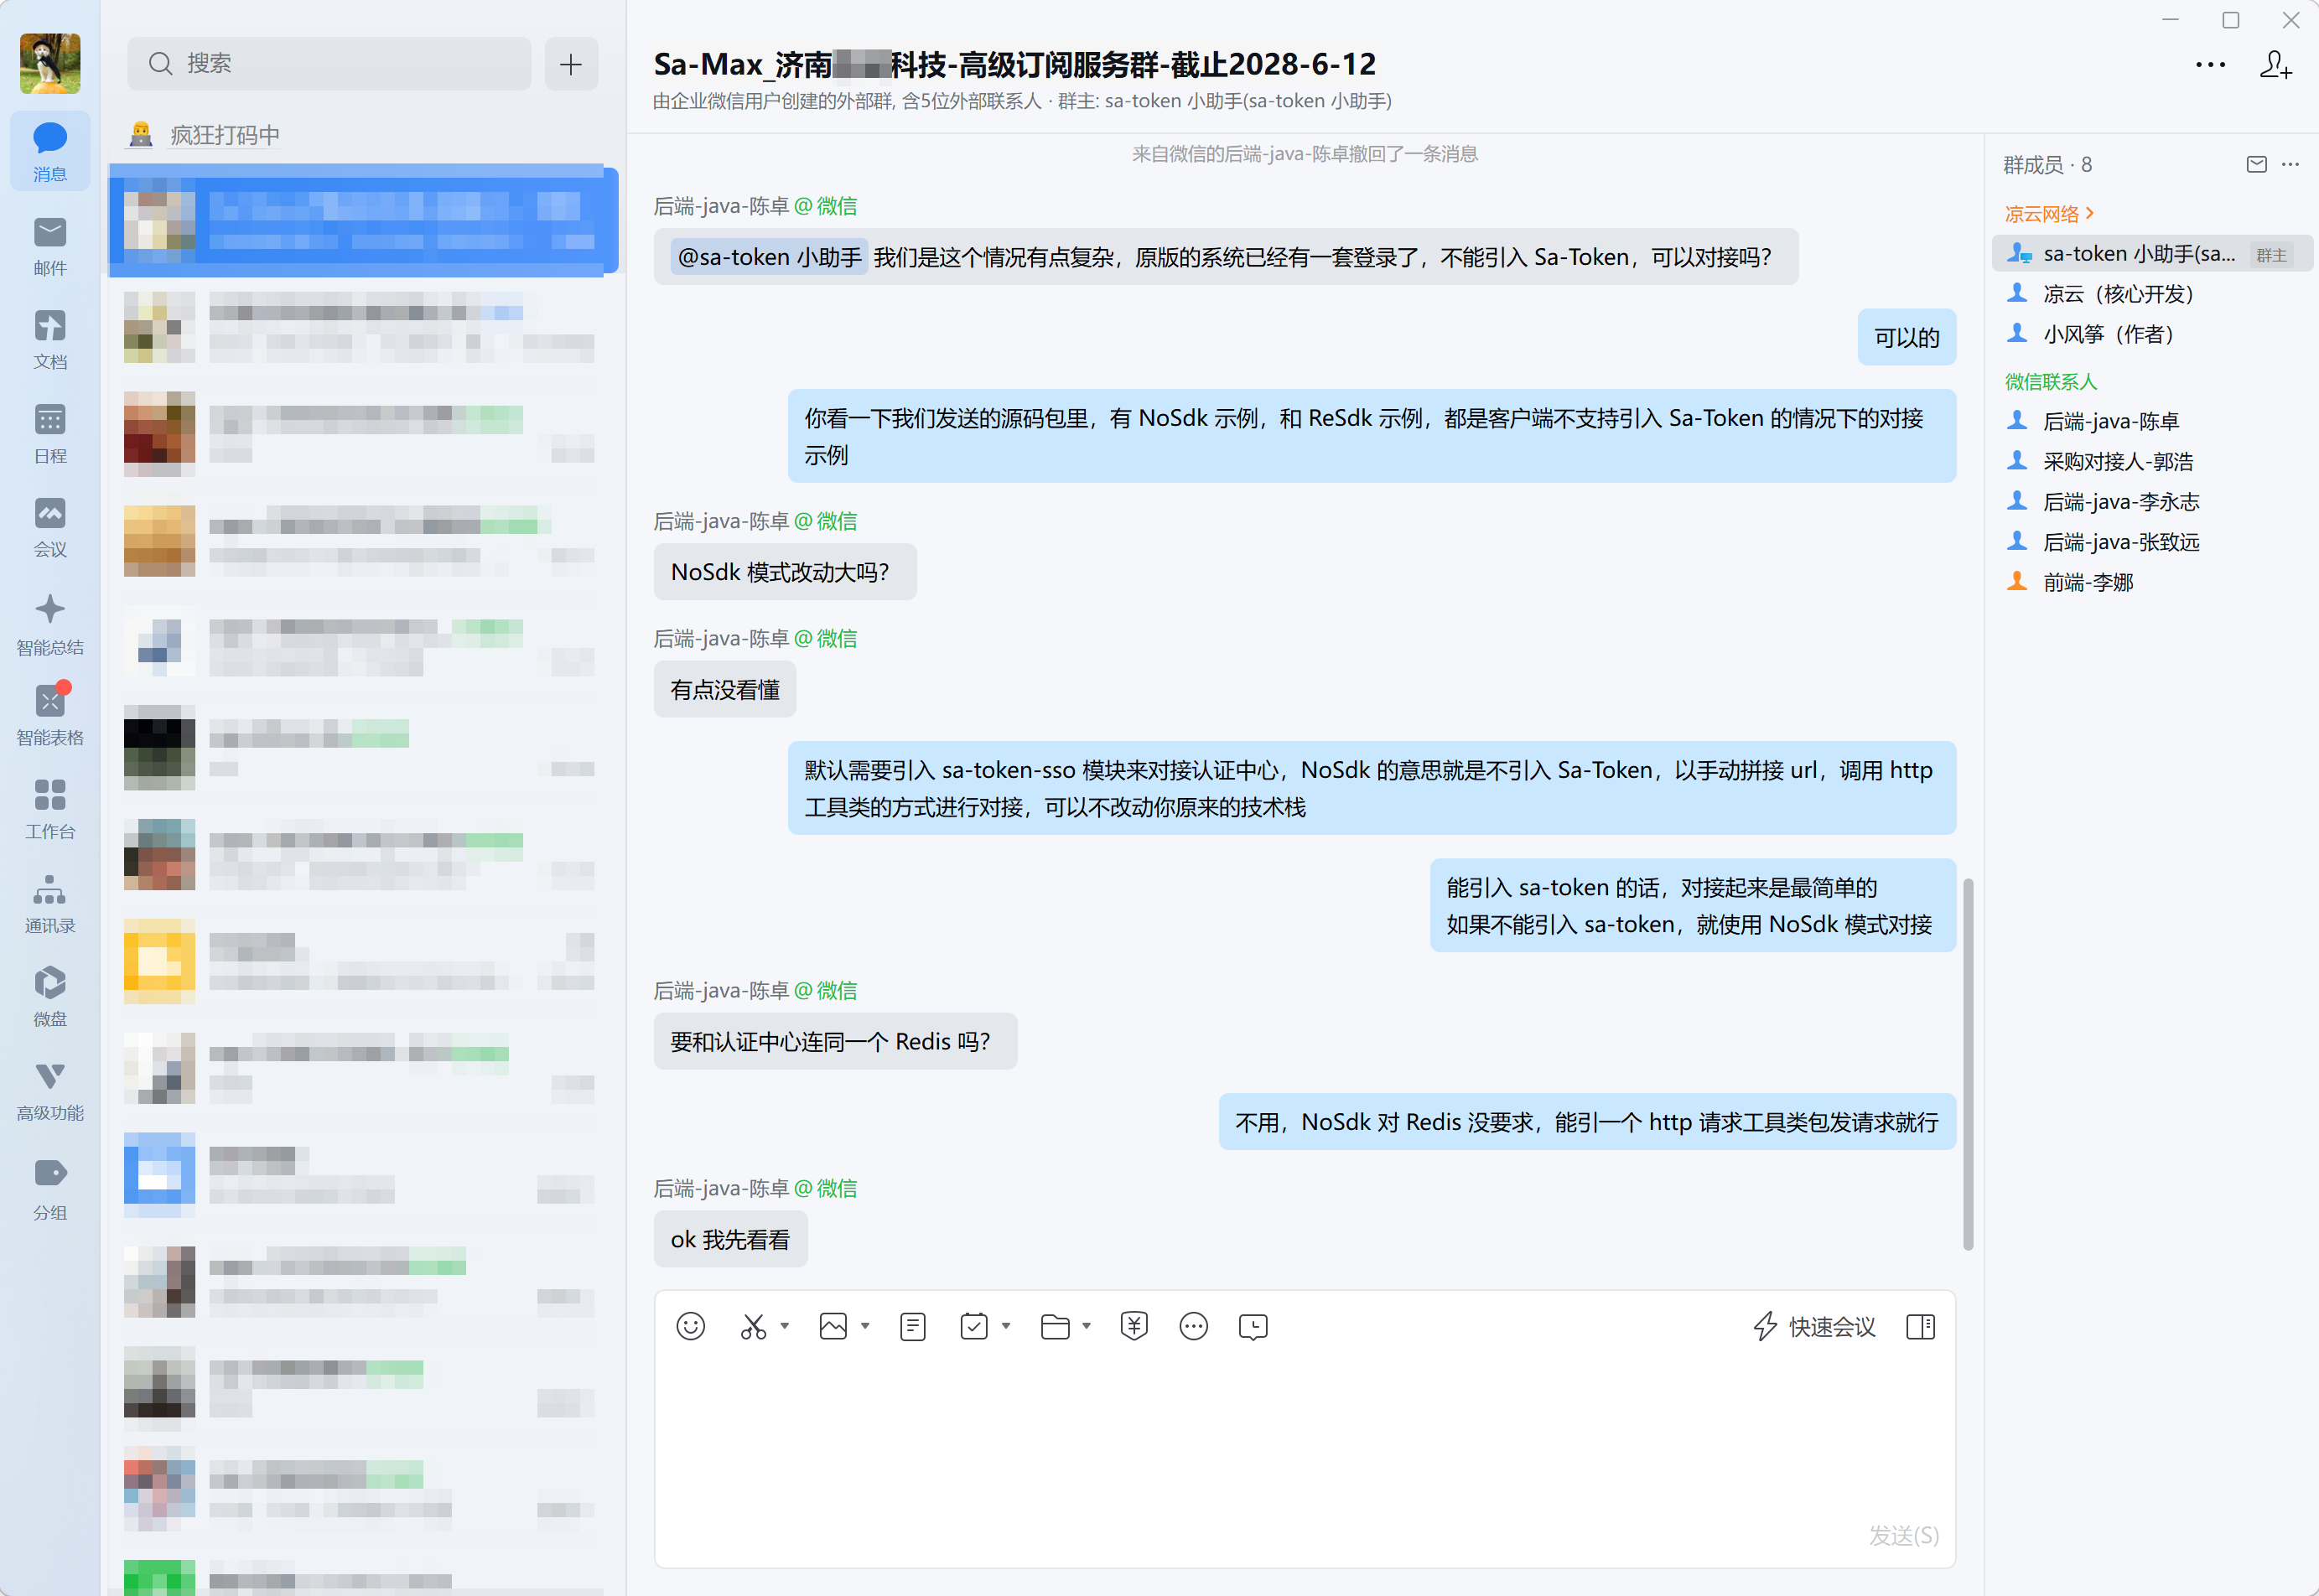Viewport: 2319px width, 1596px height.
Task: Expand the folder icon dropdown arrow
Action: coord(1087,1326)
